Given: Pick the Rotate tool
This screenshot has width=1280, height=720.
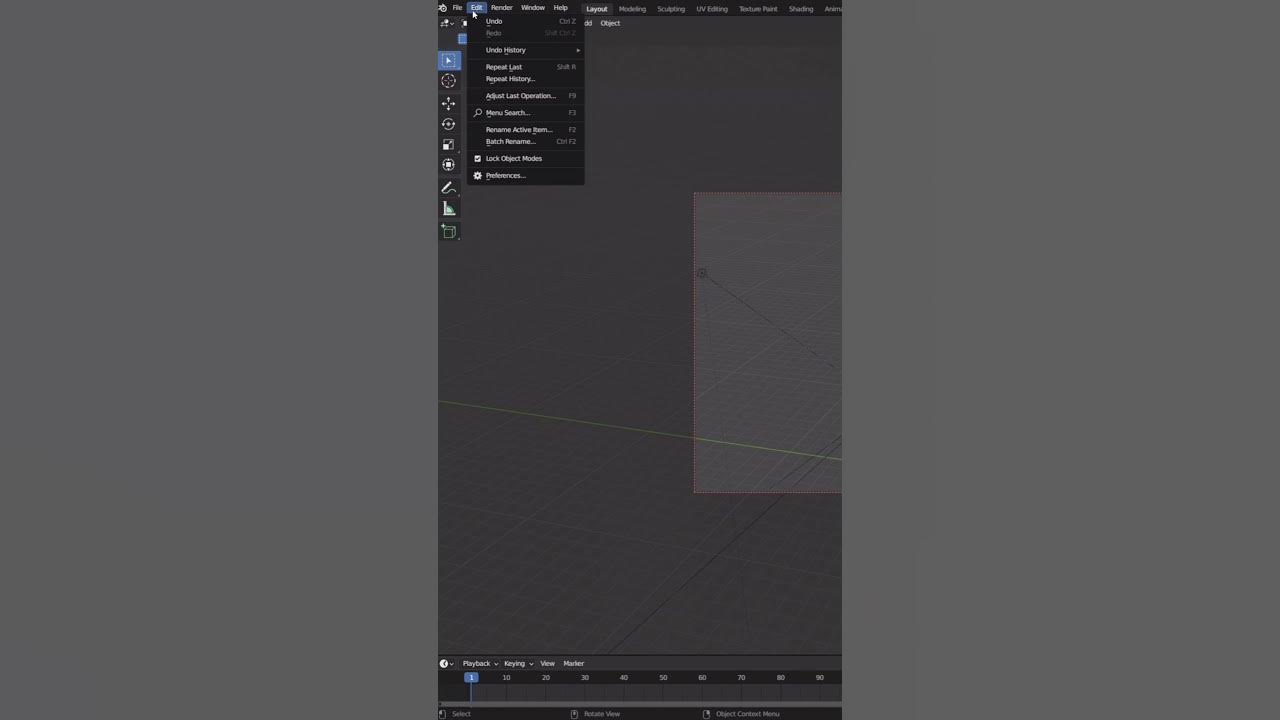Looking at the screenshot, I should click(449, 124).
